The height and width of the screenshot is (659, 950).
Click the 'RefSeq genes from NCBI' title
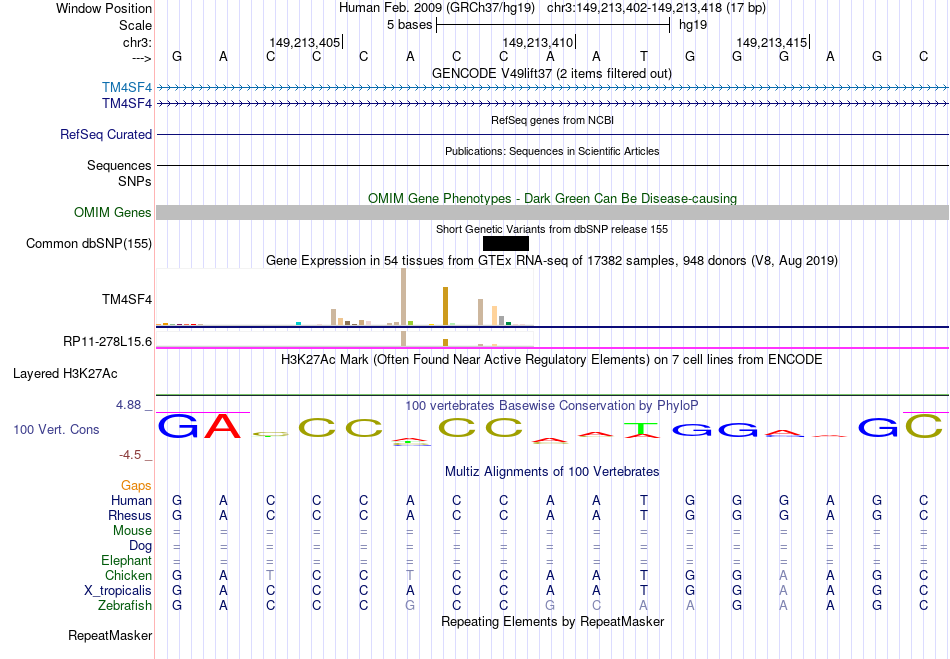tap(553, 120)
